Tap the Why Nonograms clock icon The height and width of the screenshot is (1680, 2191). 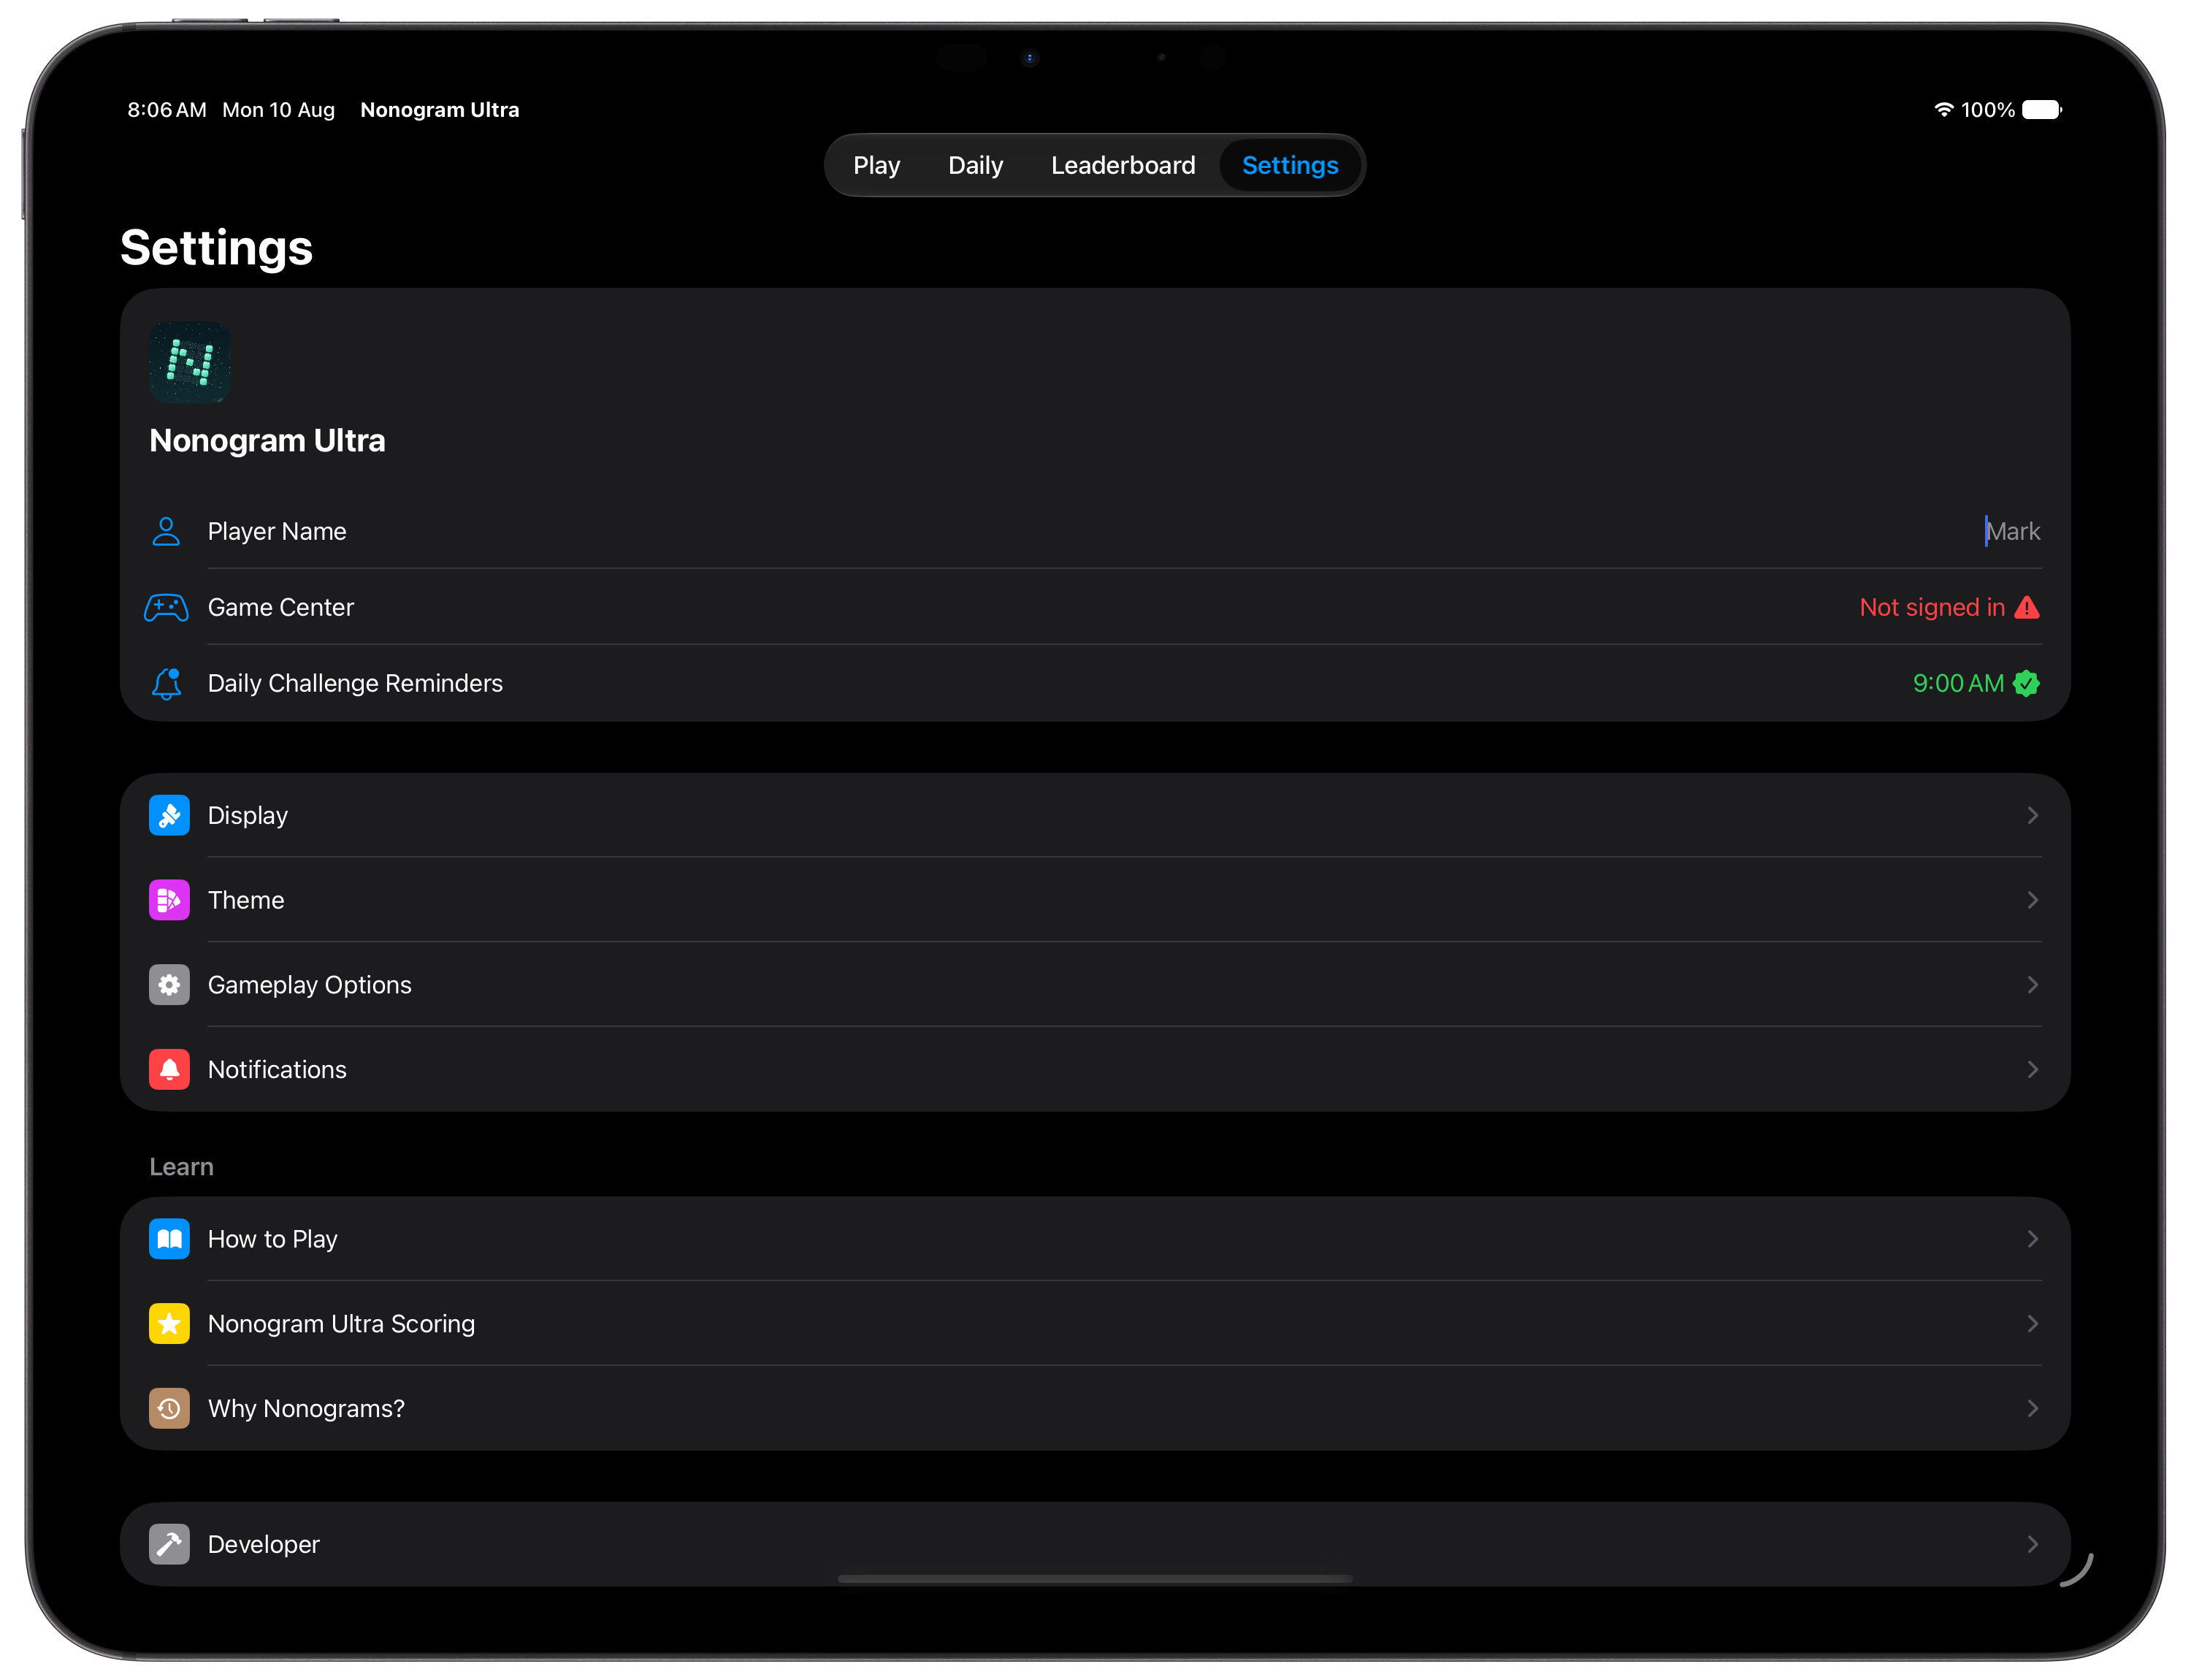pyautogui.click(x=169, y=1408)
